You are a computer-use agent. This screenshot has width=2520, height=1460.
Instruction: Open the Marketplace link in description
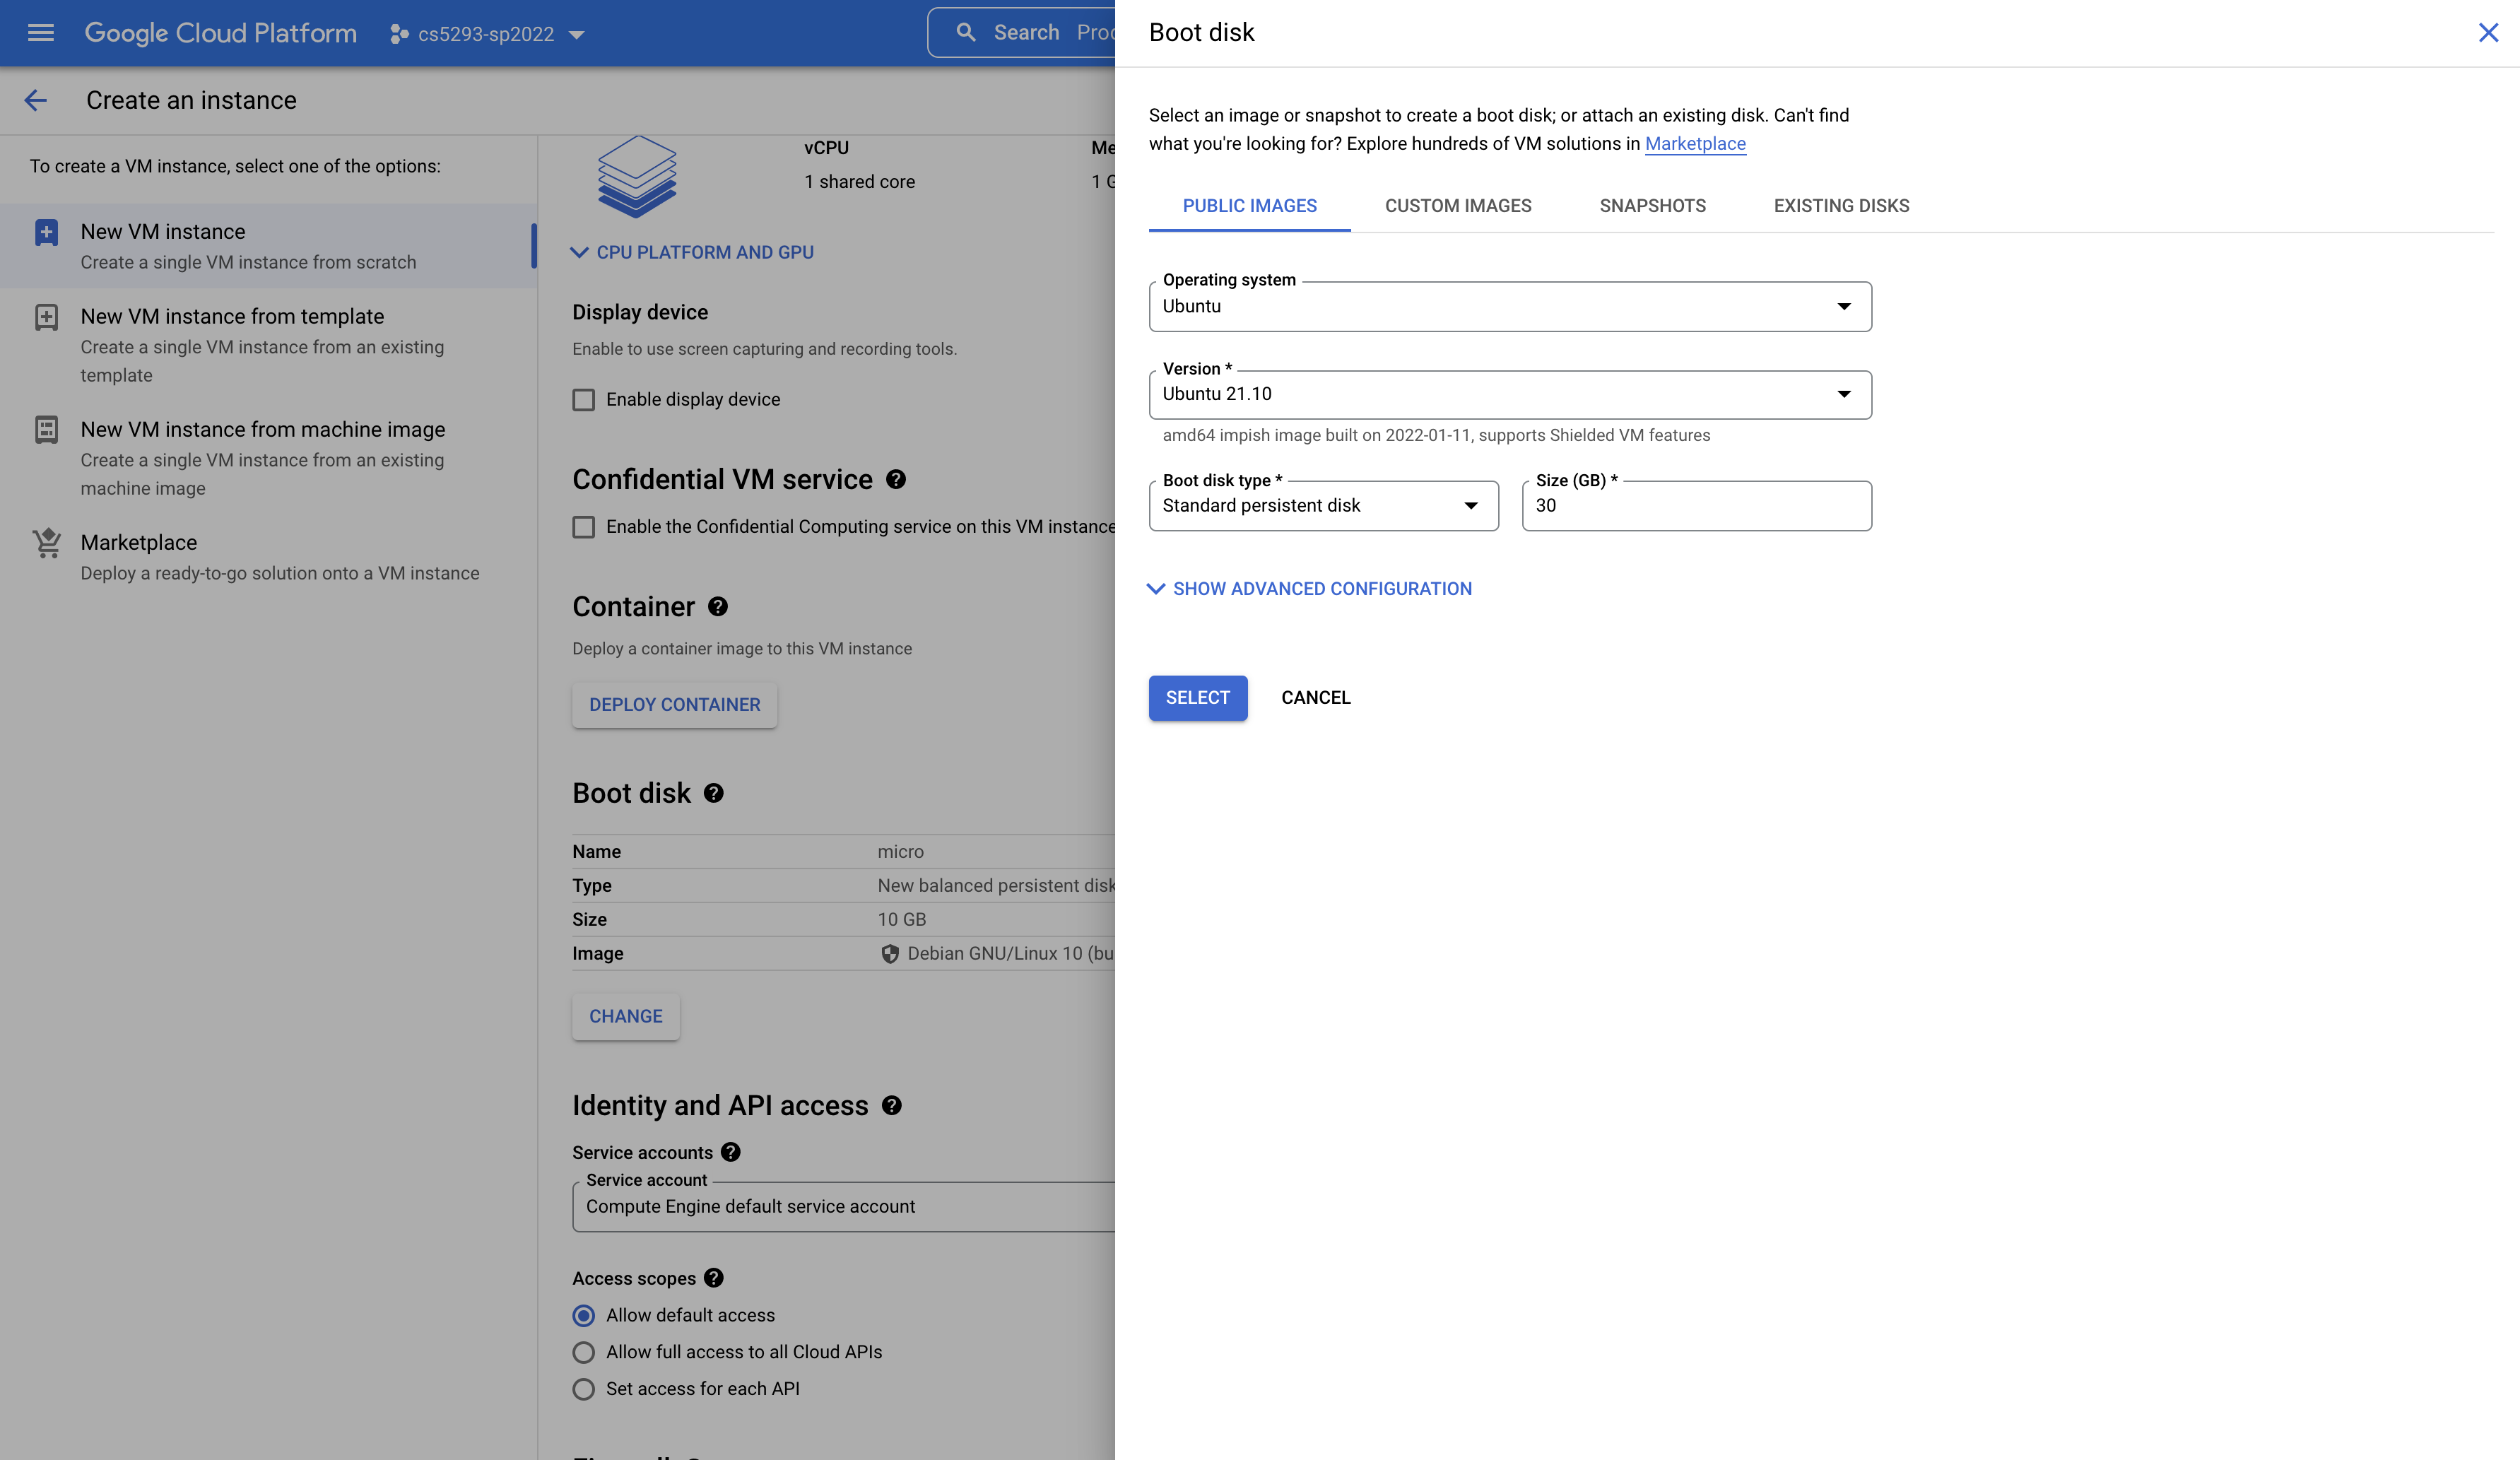1694,144
